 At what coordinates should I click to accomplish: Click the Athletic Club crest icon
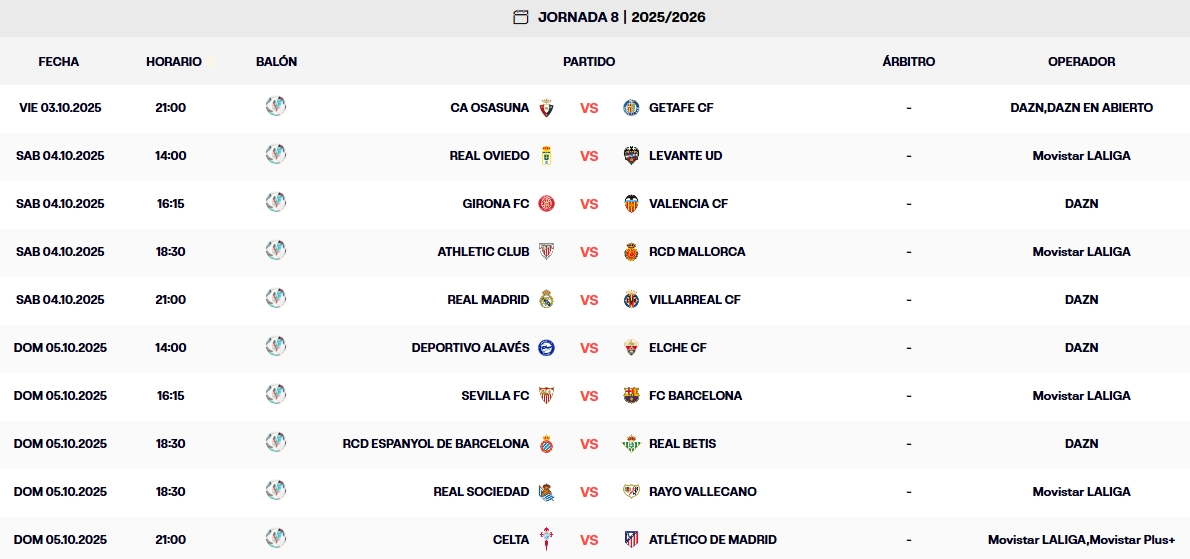[x=546, y=252]
